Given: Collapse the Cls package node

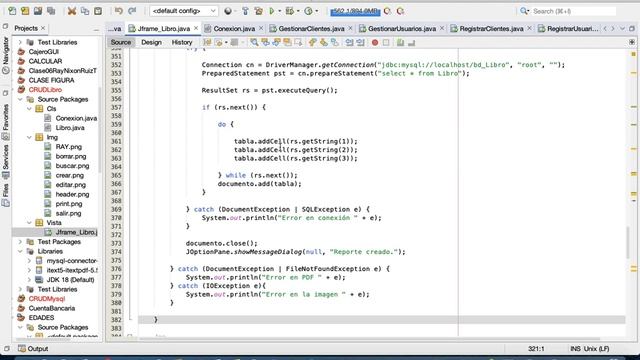Looking at the screenshot, I should click(29, 109).
